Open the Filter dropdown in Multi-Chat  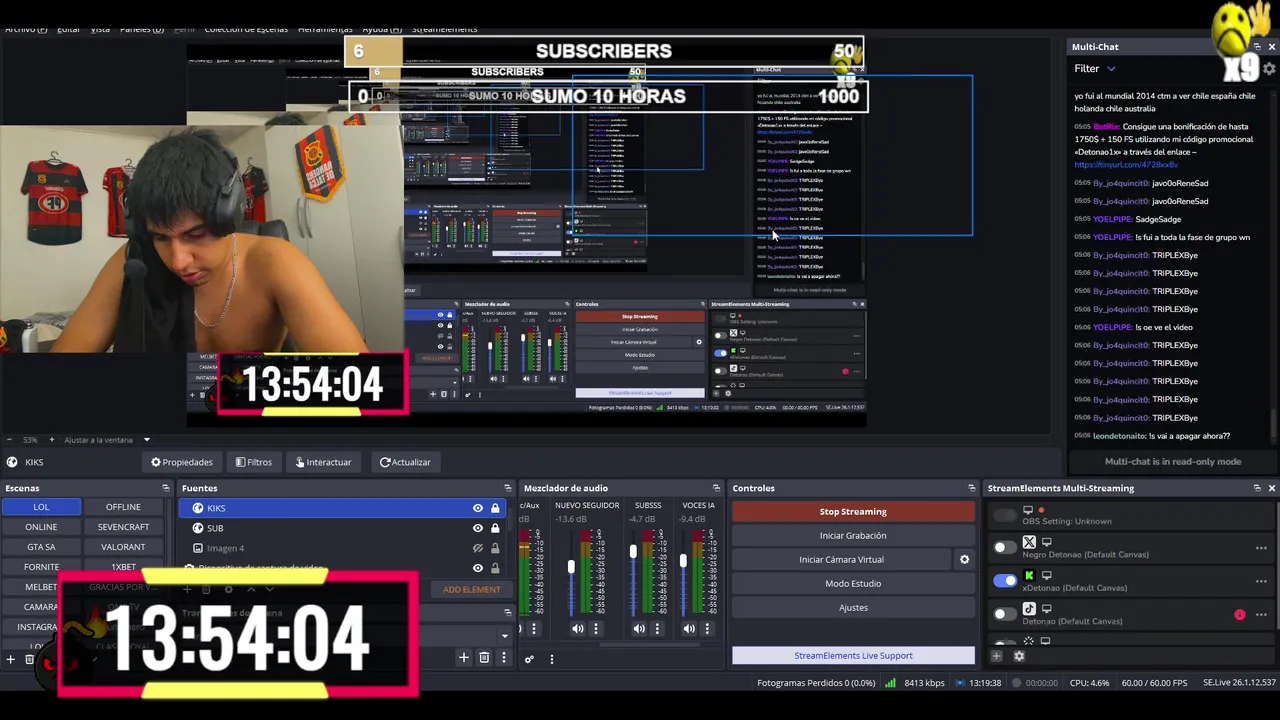pos(1095,68)
